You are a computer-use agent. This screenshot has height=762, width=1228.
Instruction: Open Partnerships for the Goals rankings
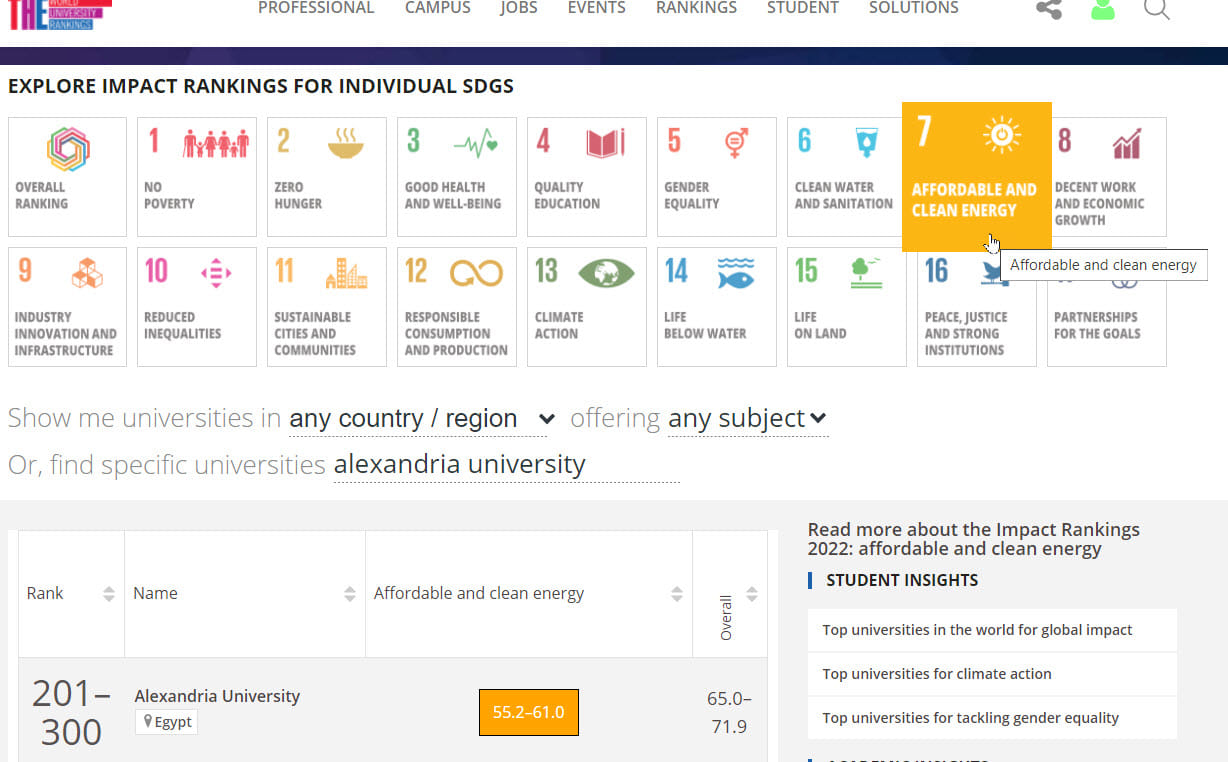[x=1106, y=307]
